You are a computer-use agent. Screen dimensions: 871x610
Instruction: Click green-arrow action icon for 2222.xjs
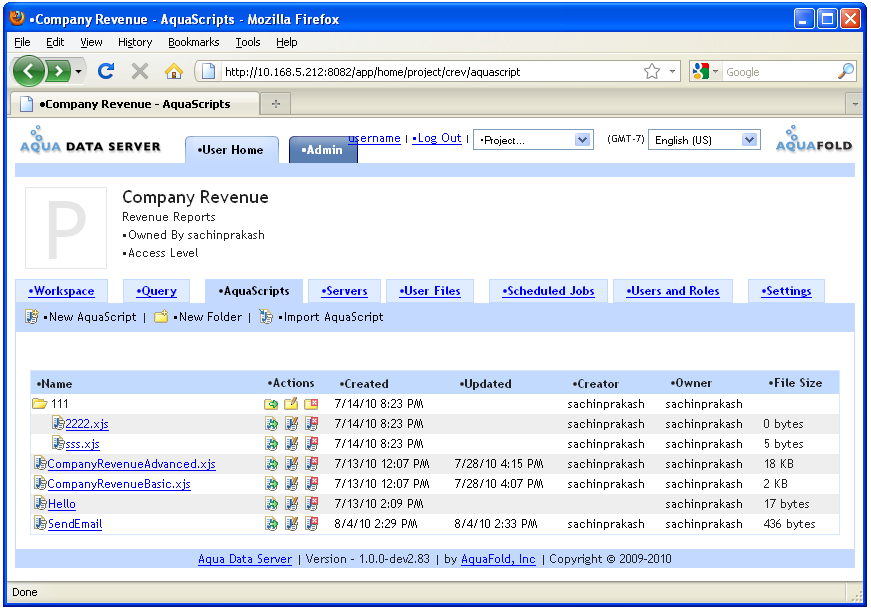(x=271, y=424)
